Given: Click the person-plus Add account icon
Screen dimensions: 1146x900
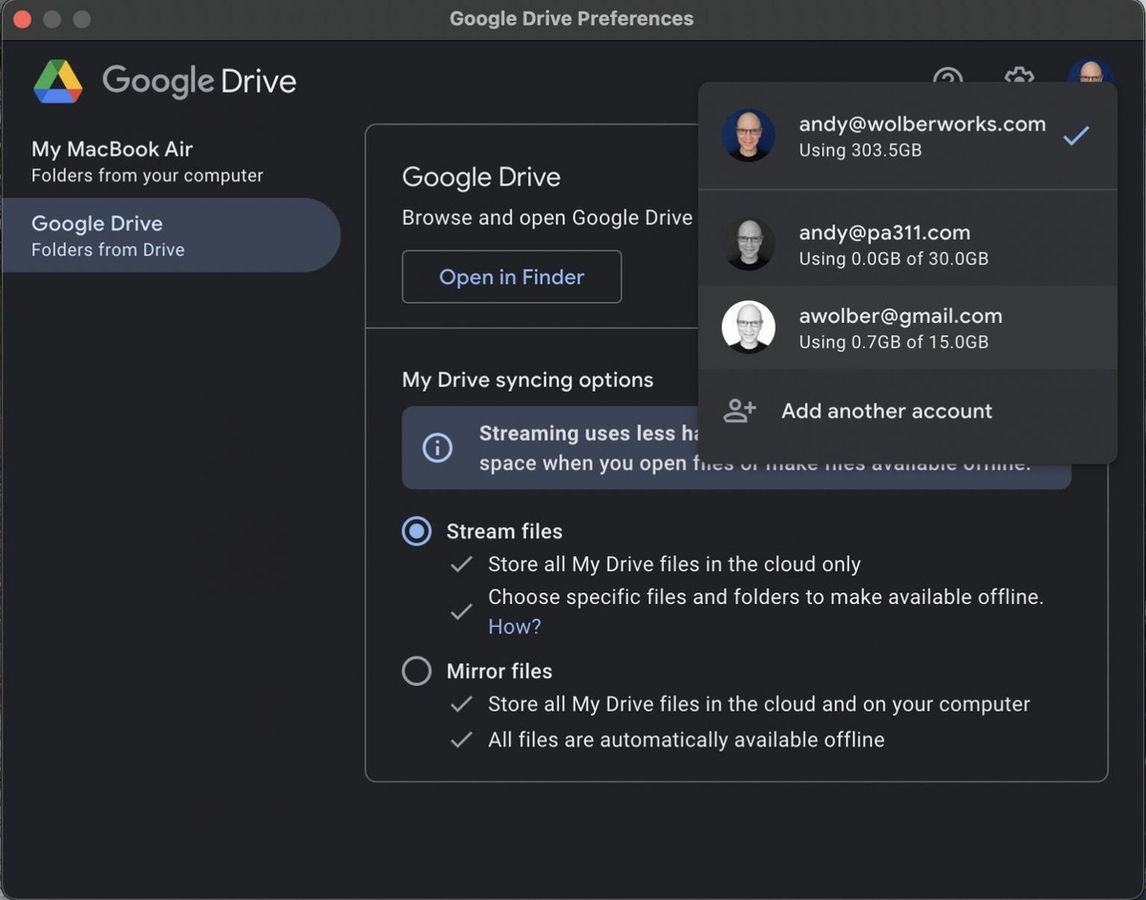Looking at the screenshot, I should tap(739, 409).
